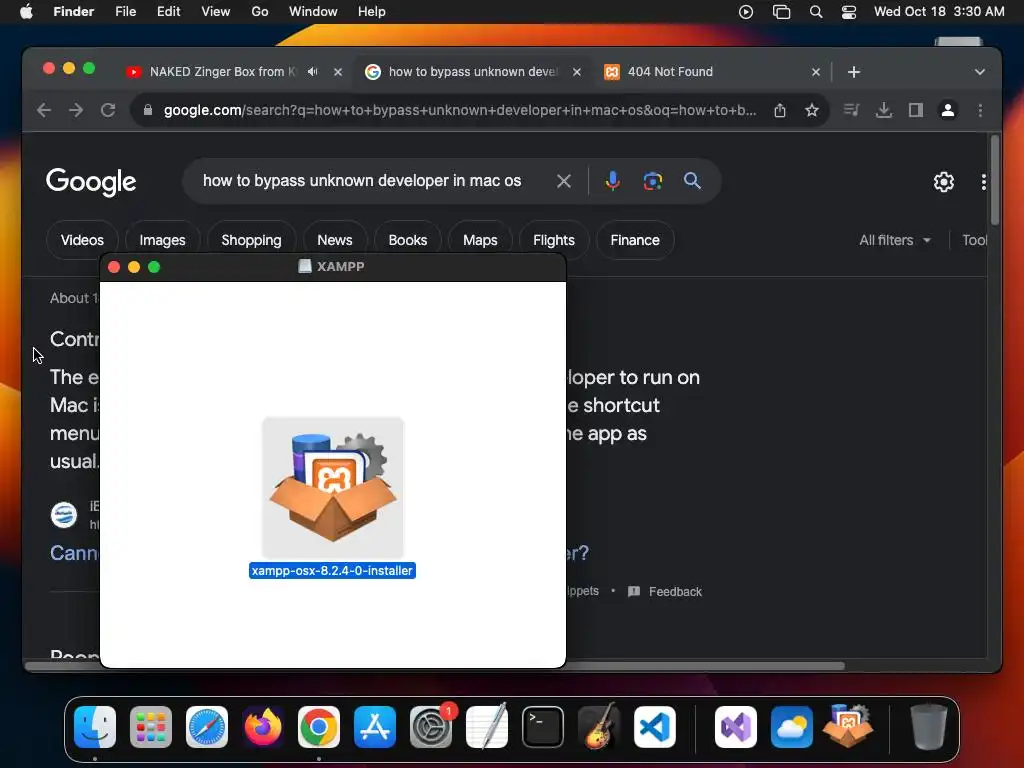Launch Finder from the Dock
1024x768 pixels.
(95, 727)
